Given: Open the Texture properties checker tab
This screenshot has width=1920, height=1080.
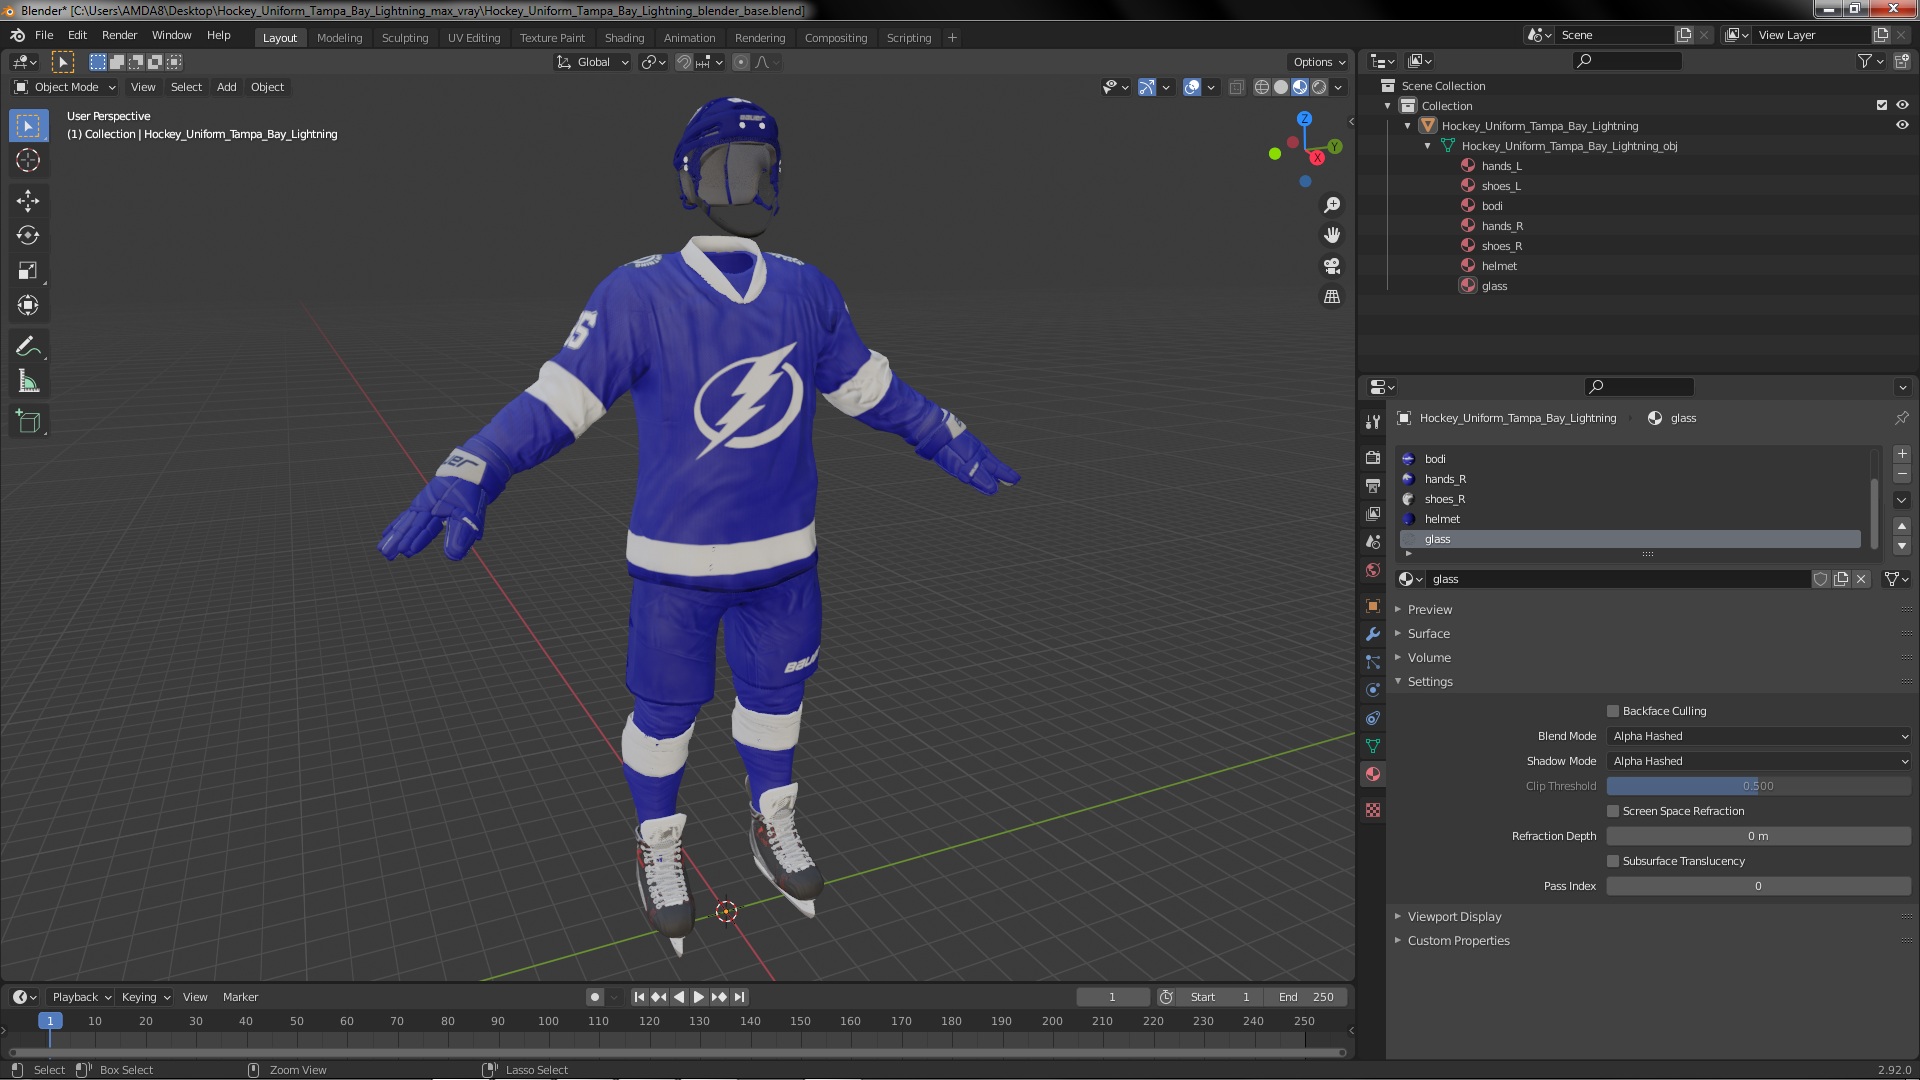Looking at the screenshot, I should (x=1373, y=810).
